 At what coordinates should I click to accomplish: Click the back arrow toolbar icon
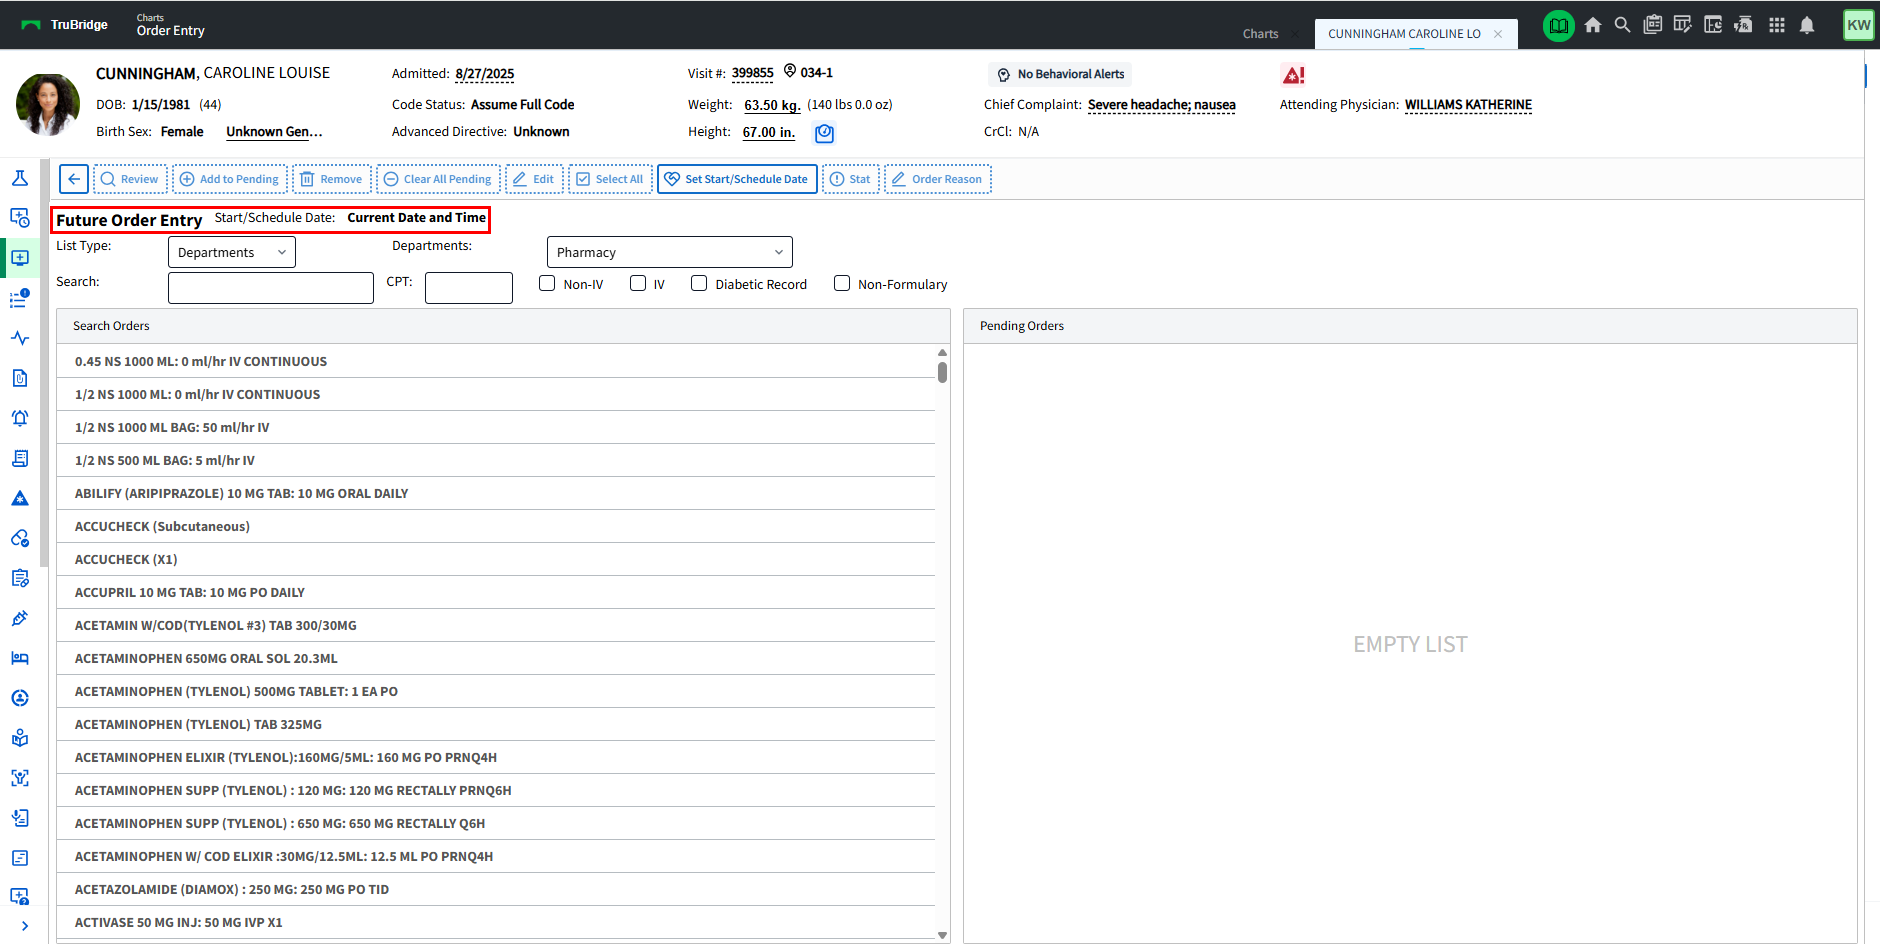coord(74,179)
